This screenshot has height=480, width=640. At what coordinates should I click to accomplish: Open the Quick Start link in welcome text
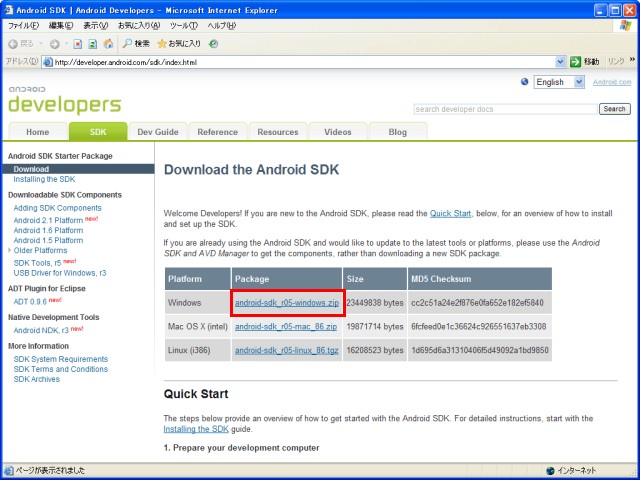coord(450,213)
